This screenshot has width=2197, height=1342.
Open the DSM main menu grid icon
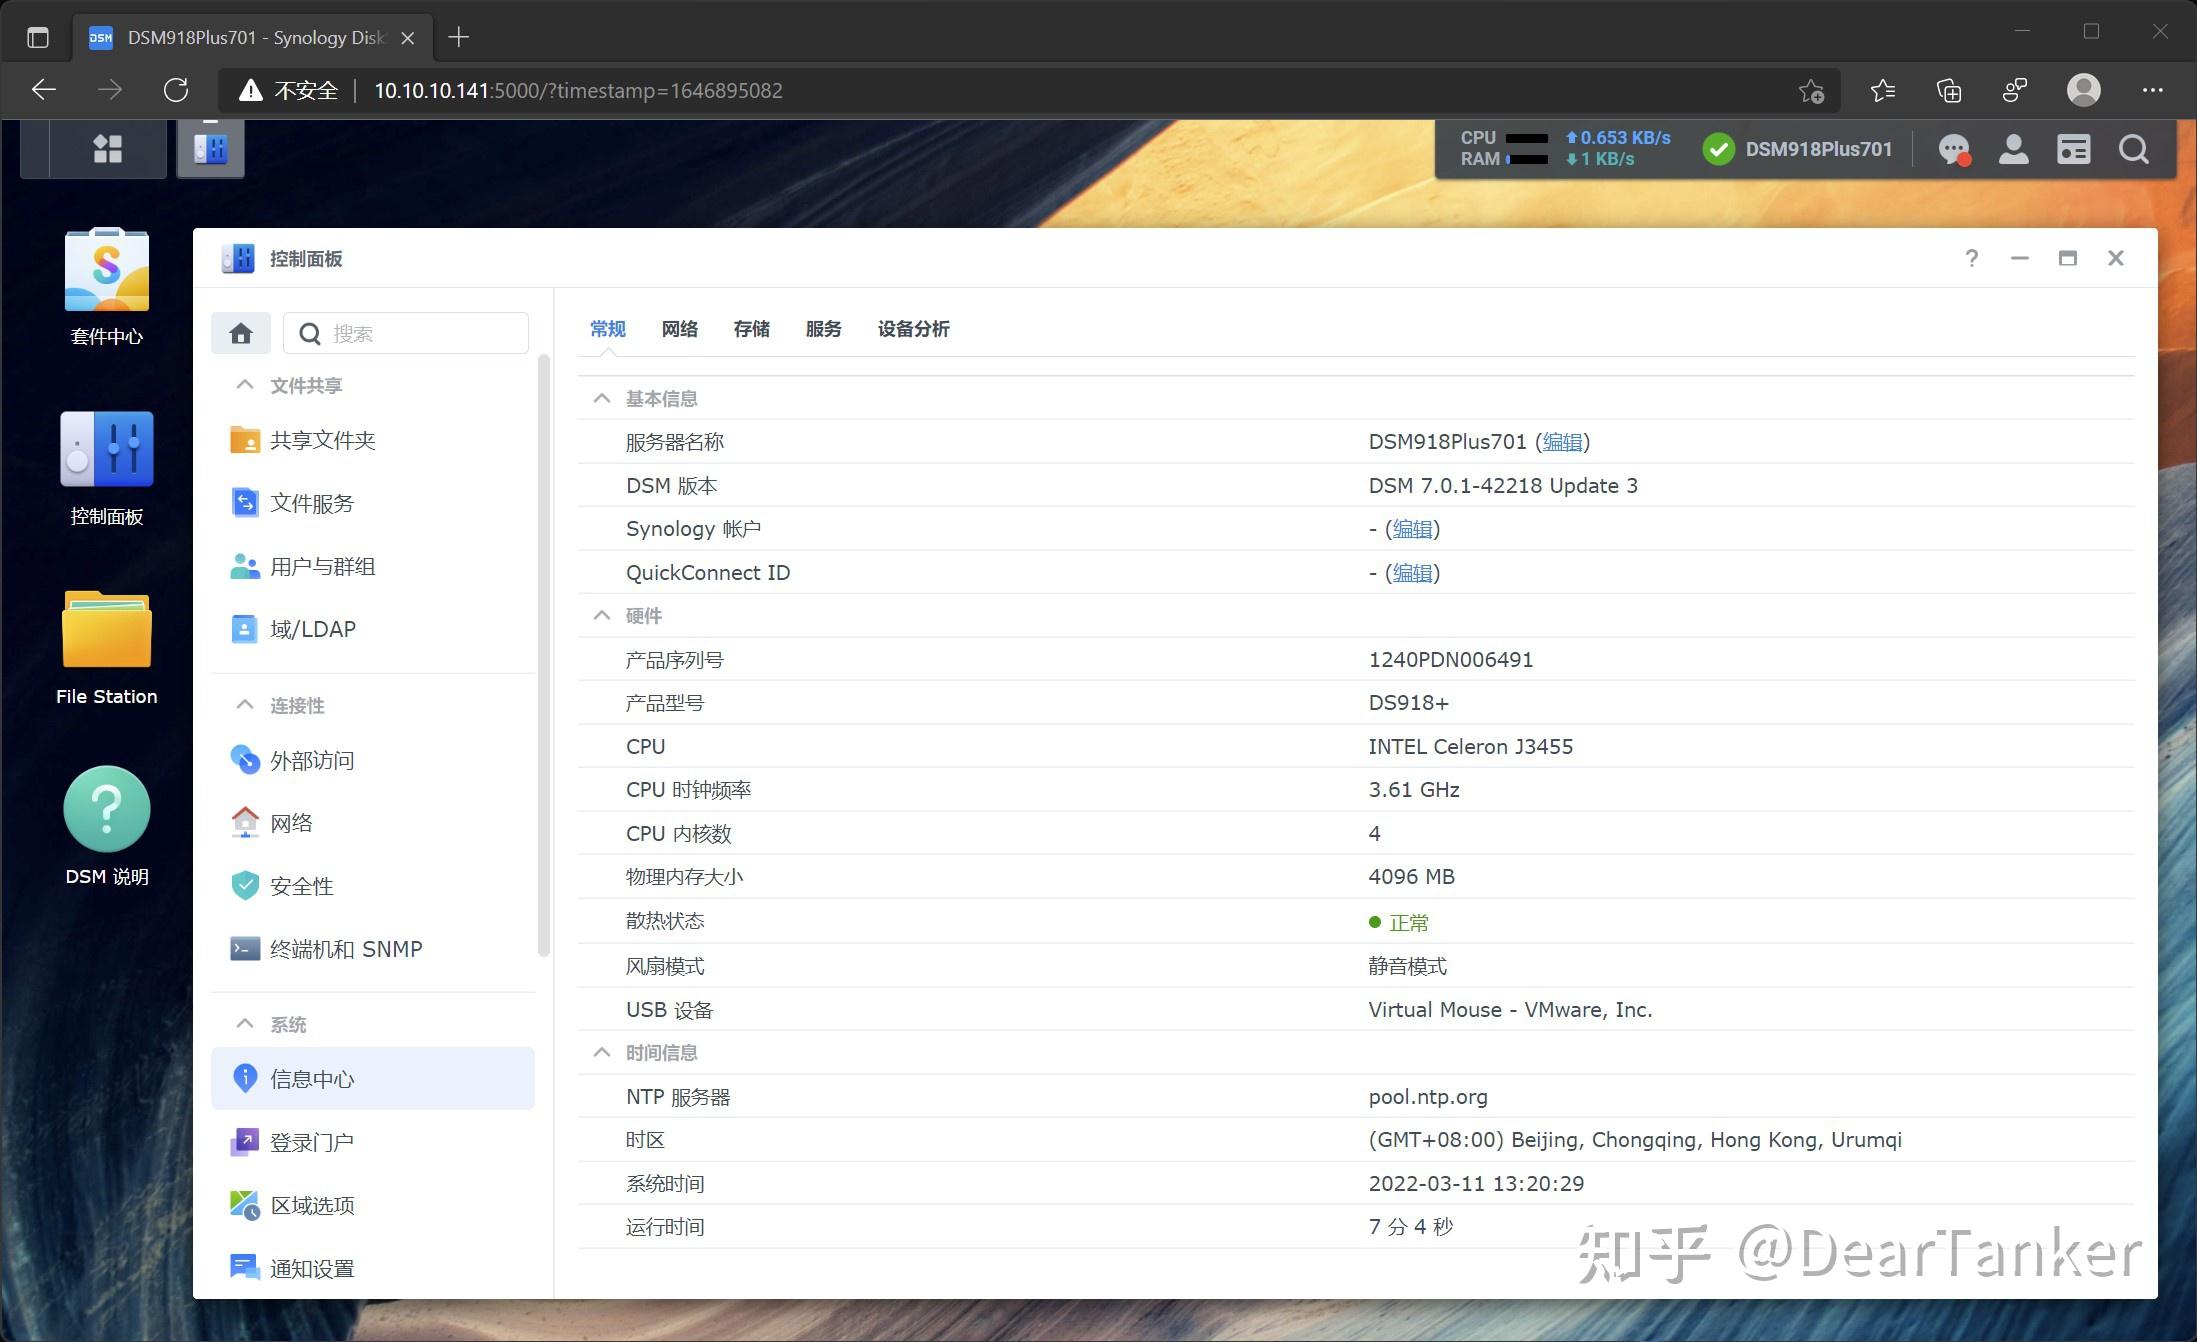pos(107,149)
